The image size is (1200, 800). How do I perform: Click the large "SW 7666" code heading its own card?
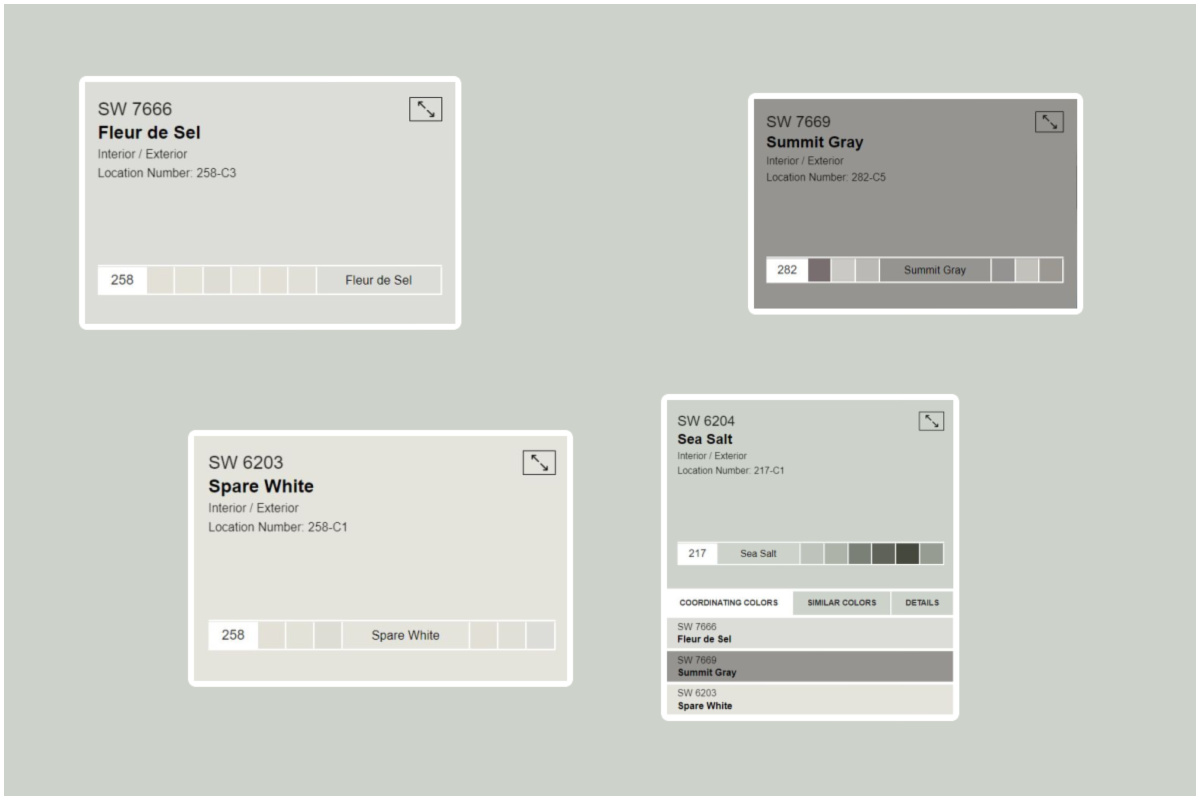click(x=135, y=109)
